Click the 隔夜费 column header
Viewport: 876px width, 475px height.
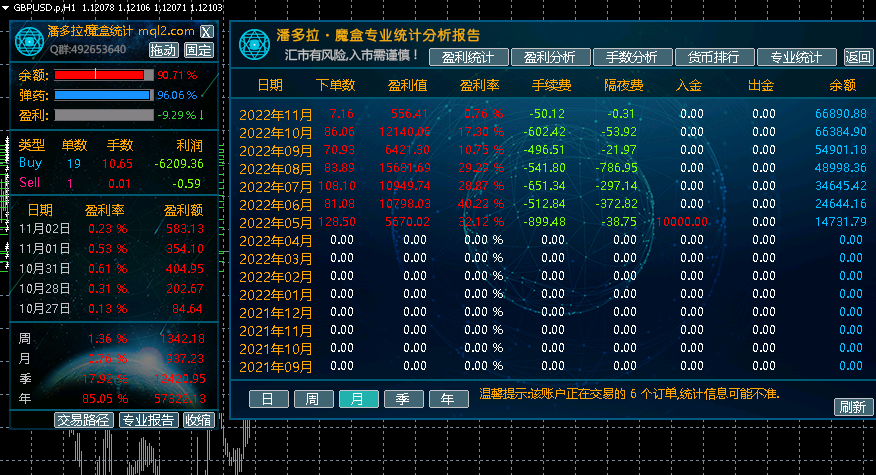(x=623, y=85)
